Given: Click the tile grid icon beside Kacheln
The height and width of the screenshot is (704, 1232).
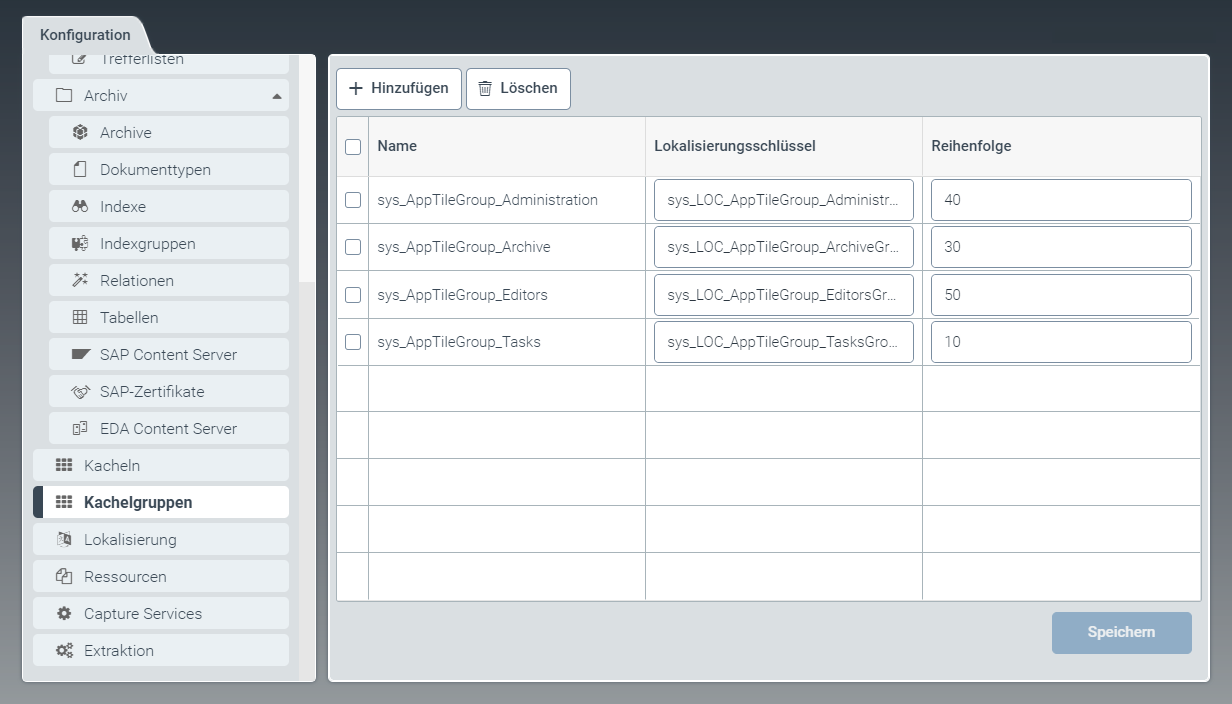Looking at the screenshot, I should 64,466.
